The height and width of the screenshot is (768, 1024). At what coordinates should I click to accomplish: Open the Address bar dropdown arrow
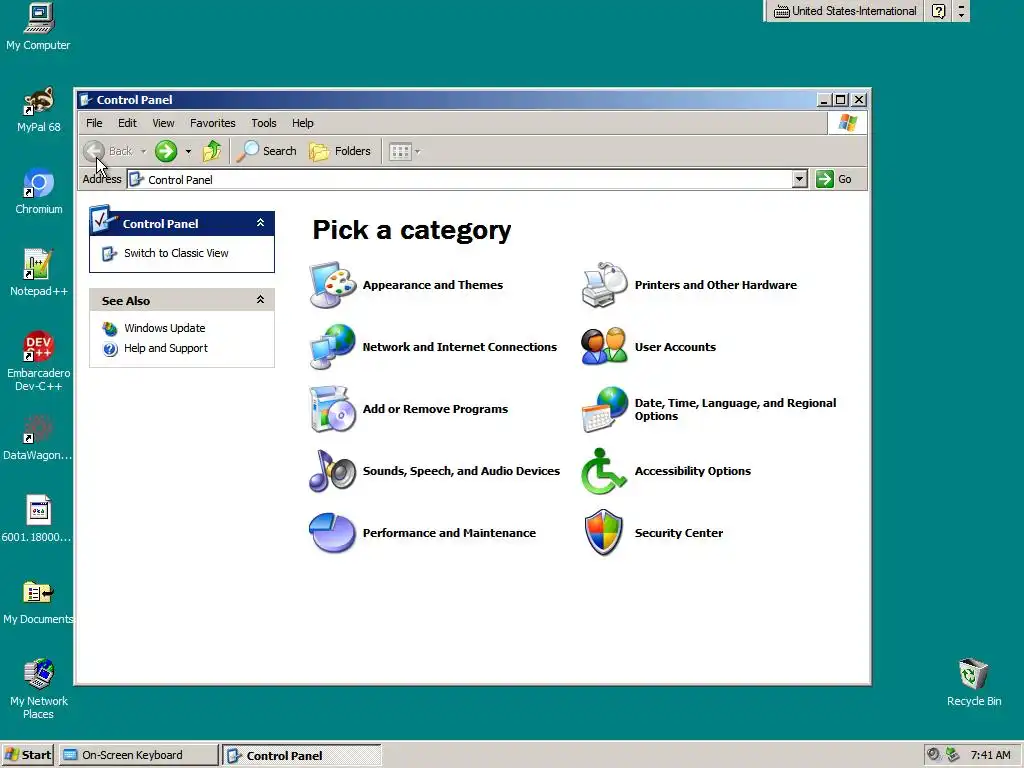point(799,179)
